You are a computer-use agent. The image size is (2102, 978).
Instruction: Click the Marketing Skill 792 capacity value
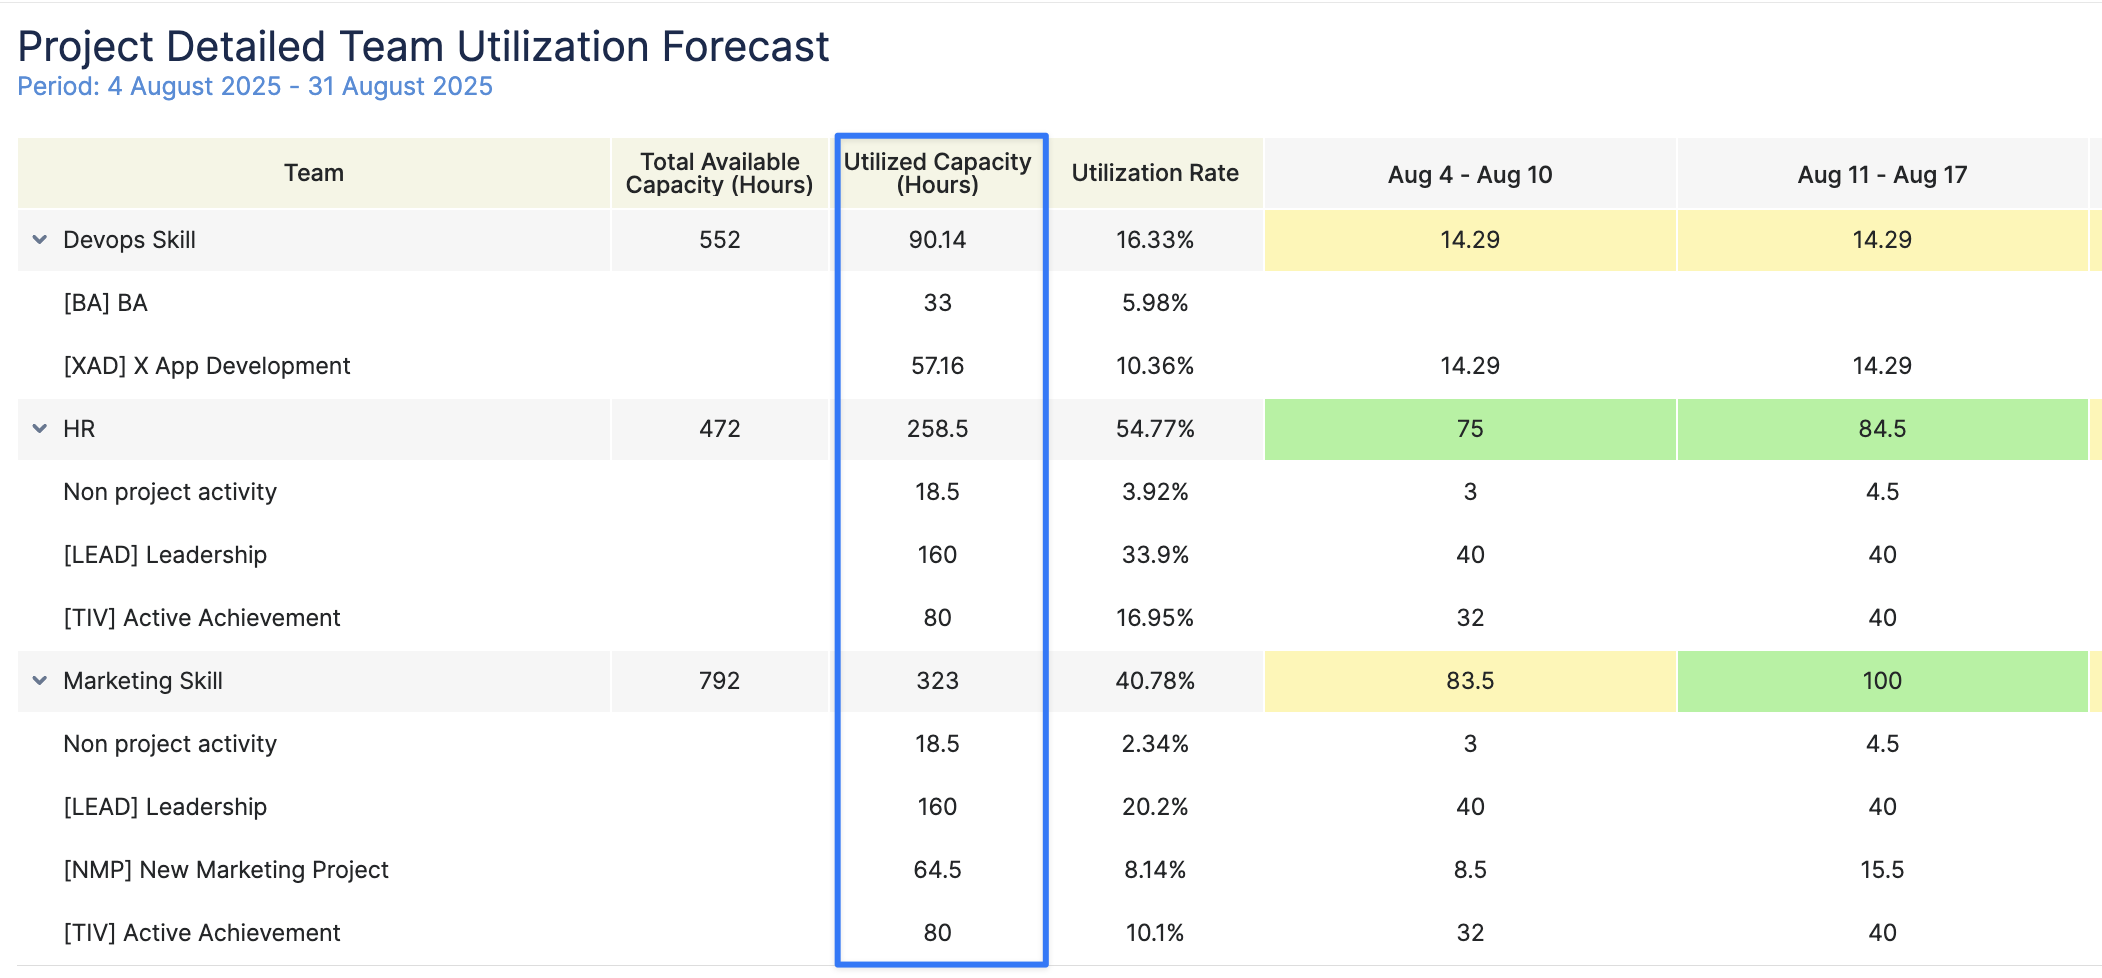click(719, 681)
